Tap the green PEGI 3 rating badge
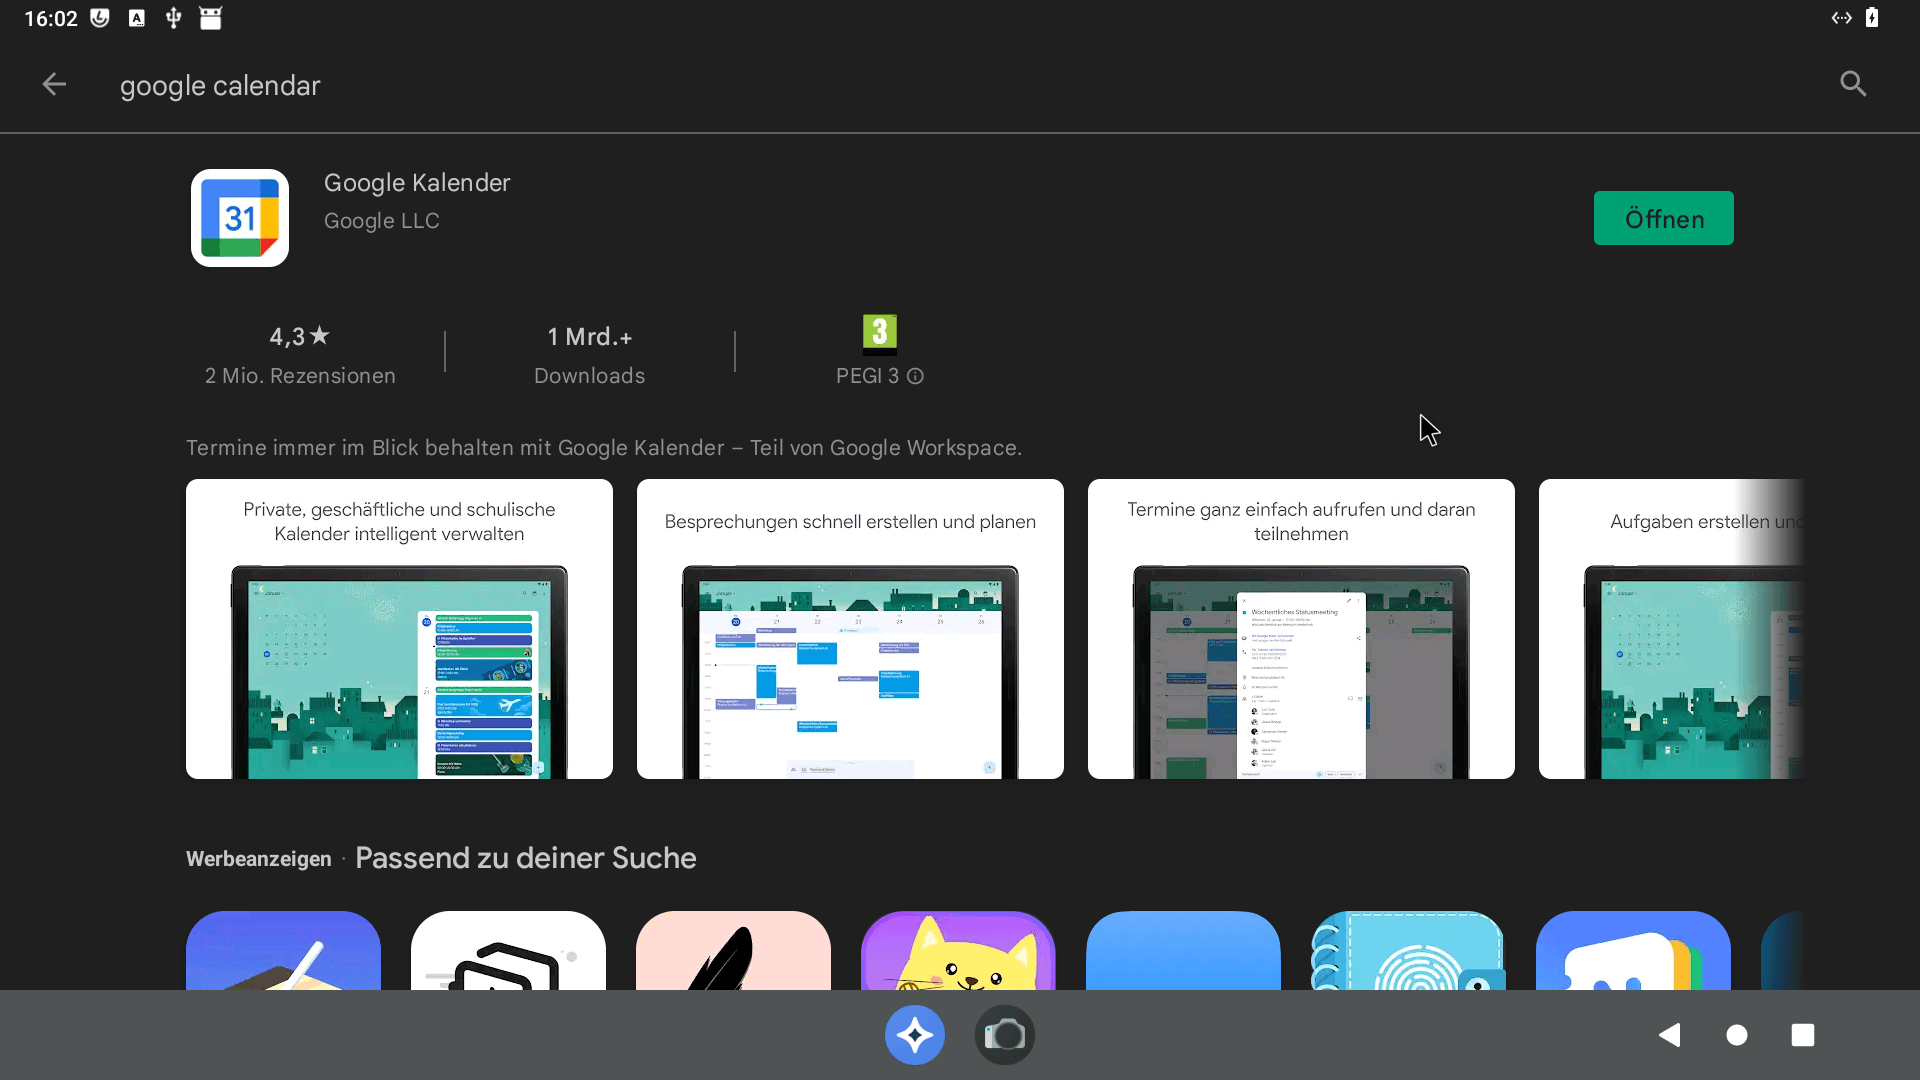This screenshot has height=1080, width=1920. [x=880, y=334]
